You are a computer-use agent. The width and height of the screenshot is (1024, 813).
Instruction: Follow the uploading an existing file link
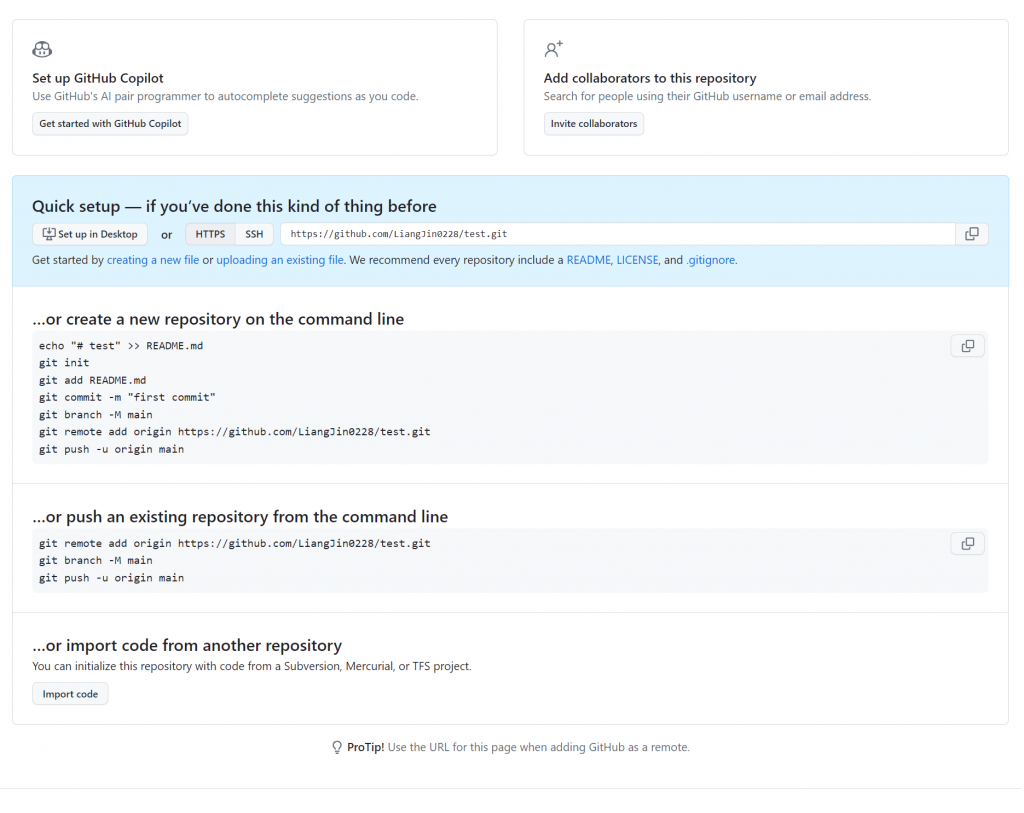[x=280, y=260]
